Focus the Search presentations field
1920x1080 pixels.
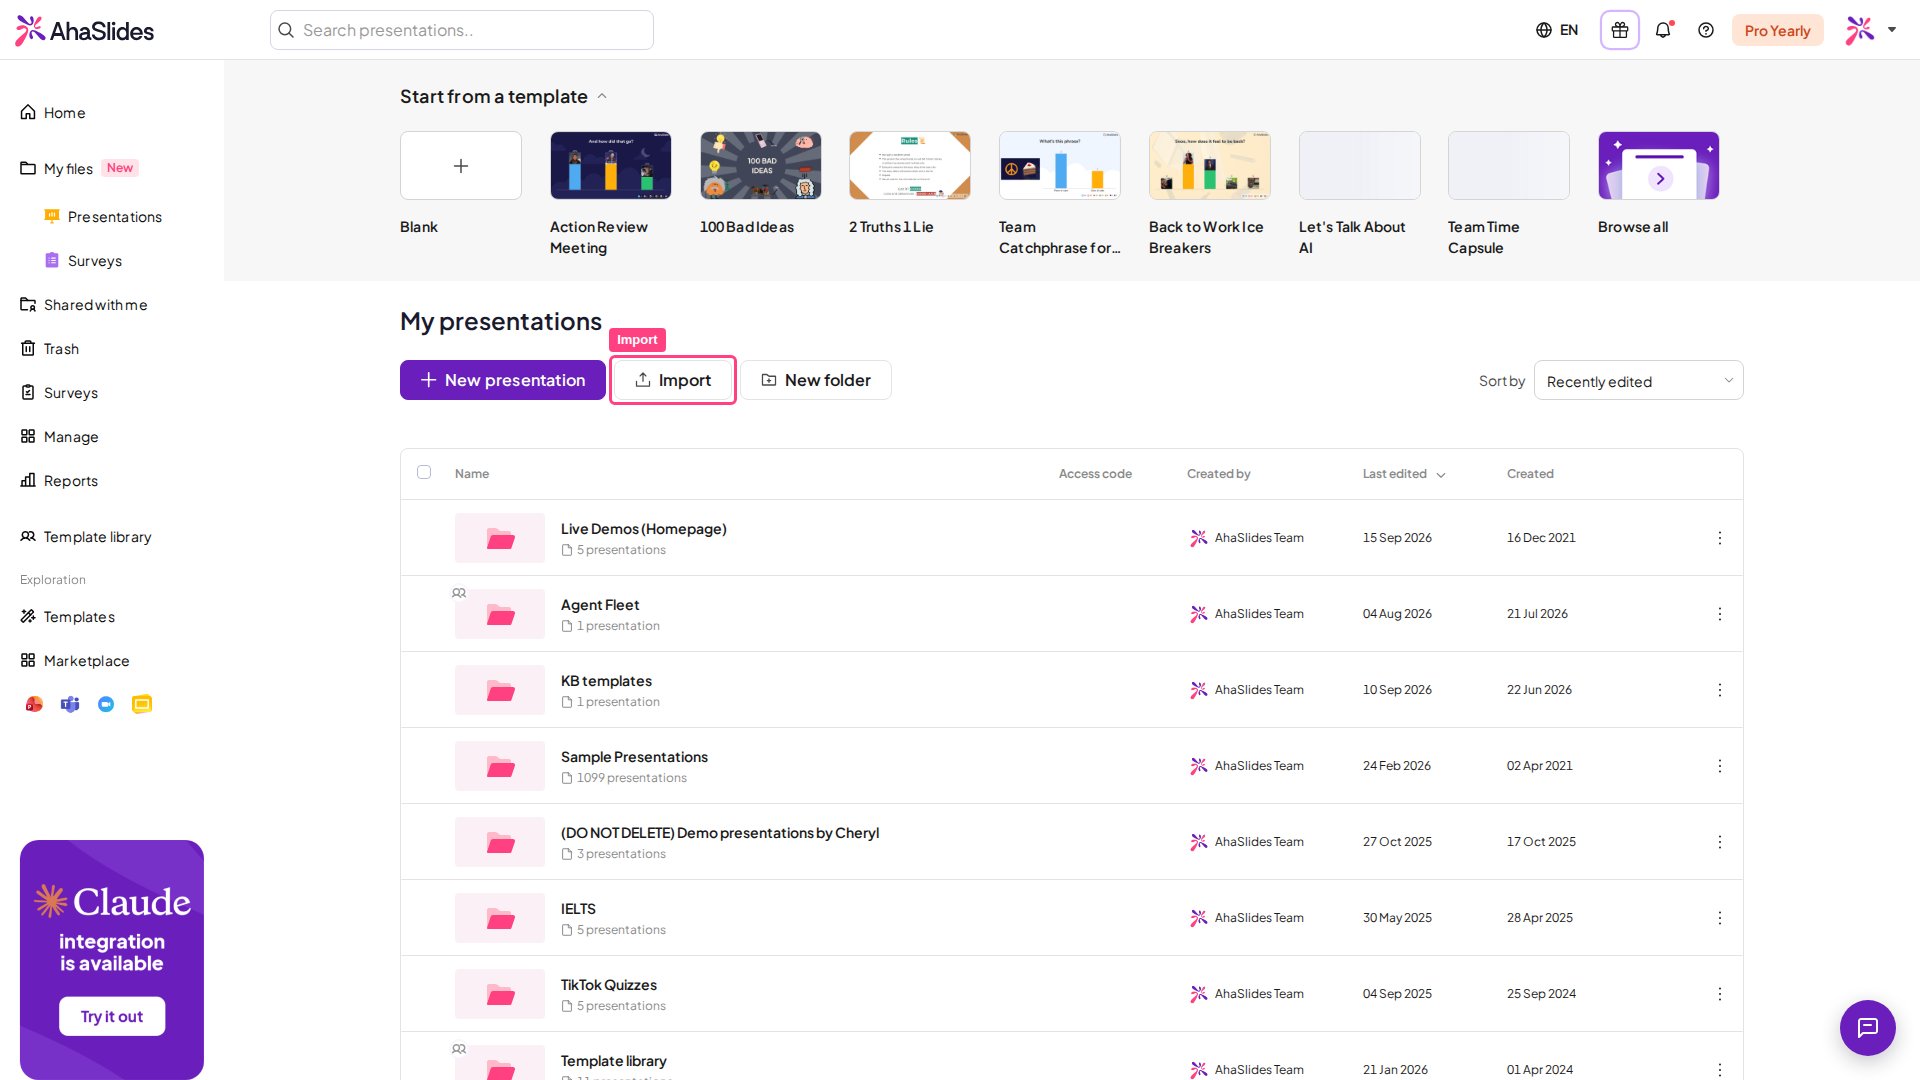462,30
